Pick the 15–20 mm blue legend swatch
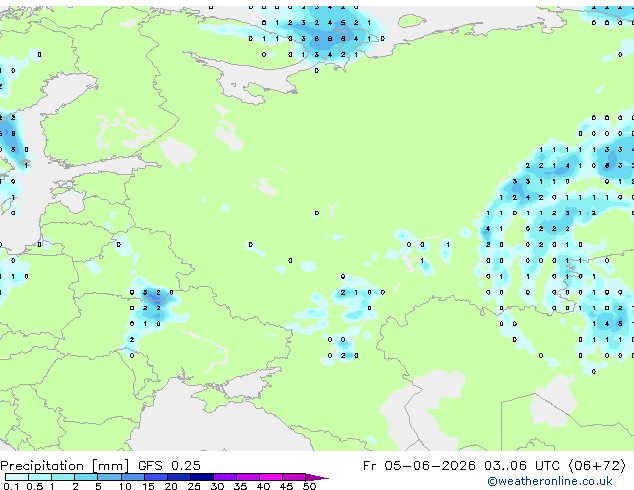 coord(156,477)
